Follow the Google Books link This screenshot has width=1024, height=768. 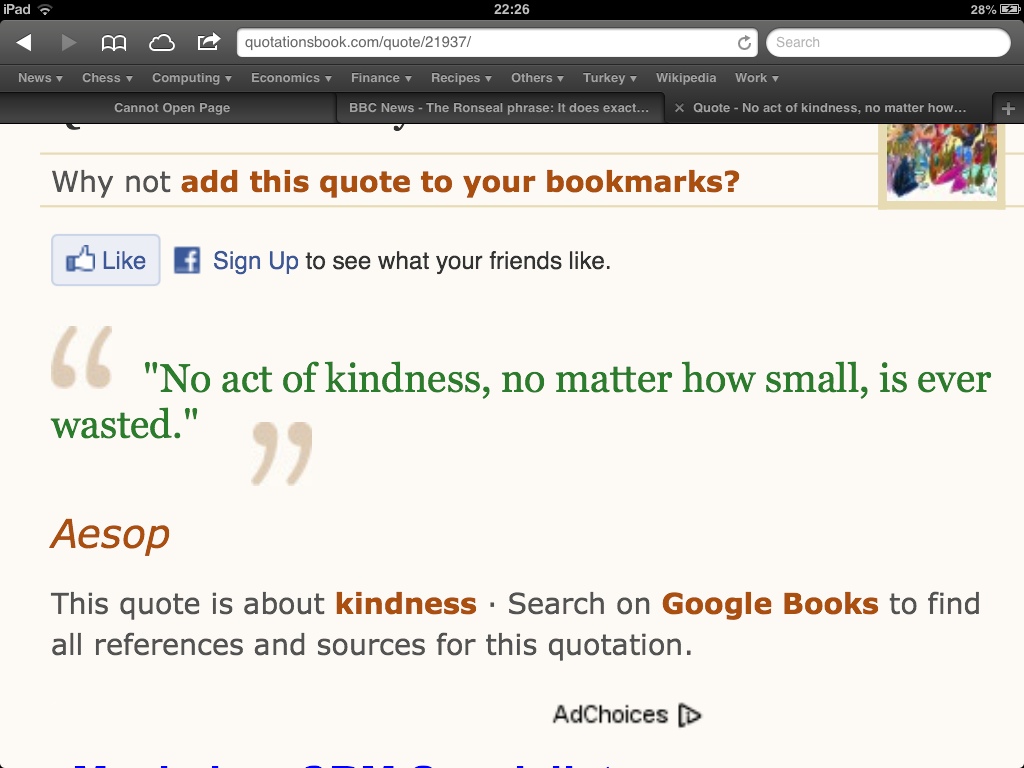[x=770, y=603]
